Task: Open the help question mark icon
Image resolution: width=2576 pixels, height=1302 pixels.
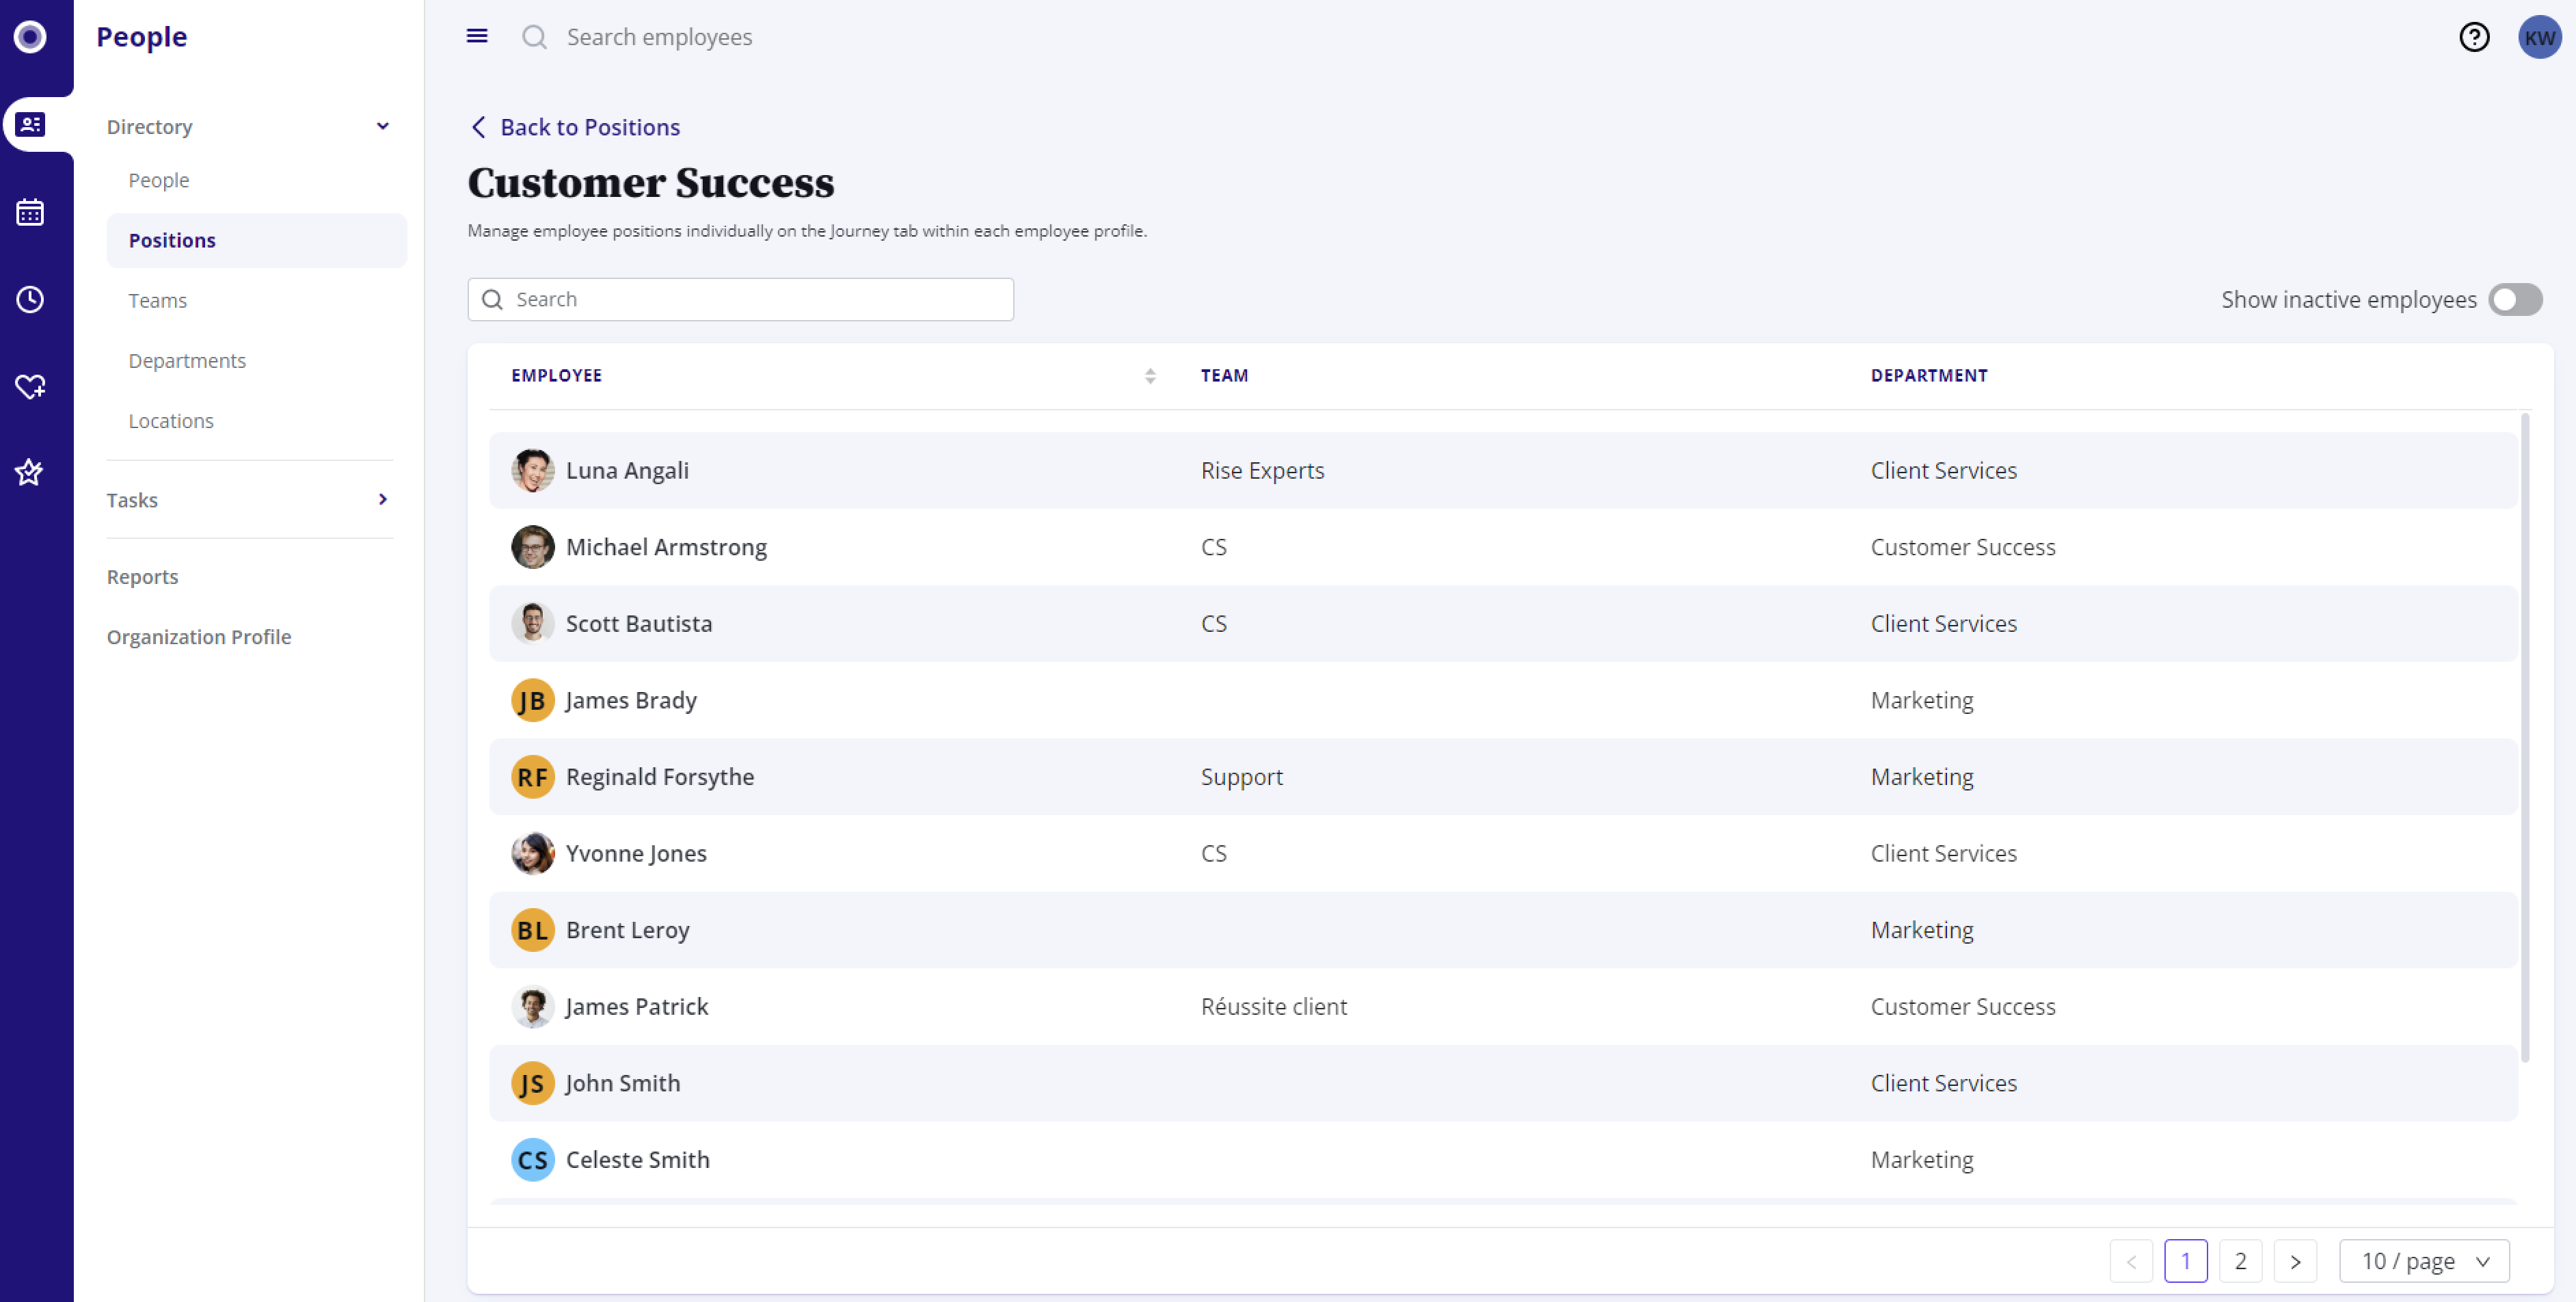Action: [x=2474, y=37]
